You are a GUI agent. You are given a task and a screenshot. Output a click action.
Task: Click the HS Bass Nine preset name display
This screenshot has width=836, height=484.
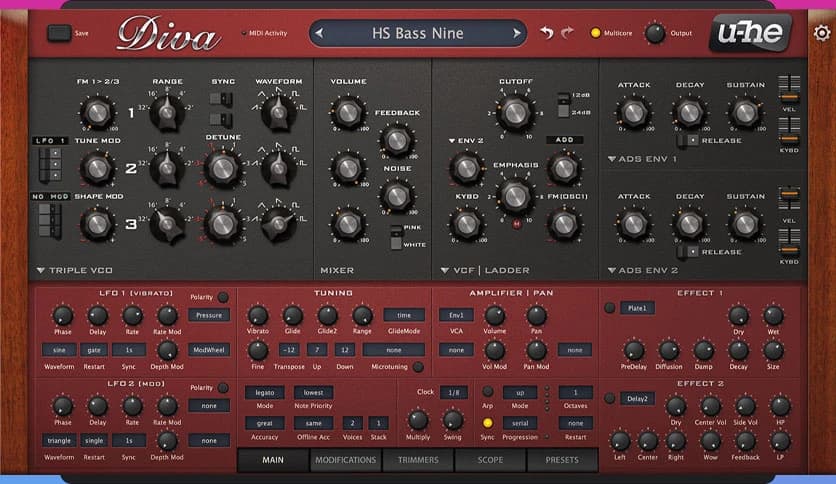pyautogui.click(x=418, y=33)
